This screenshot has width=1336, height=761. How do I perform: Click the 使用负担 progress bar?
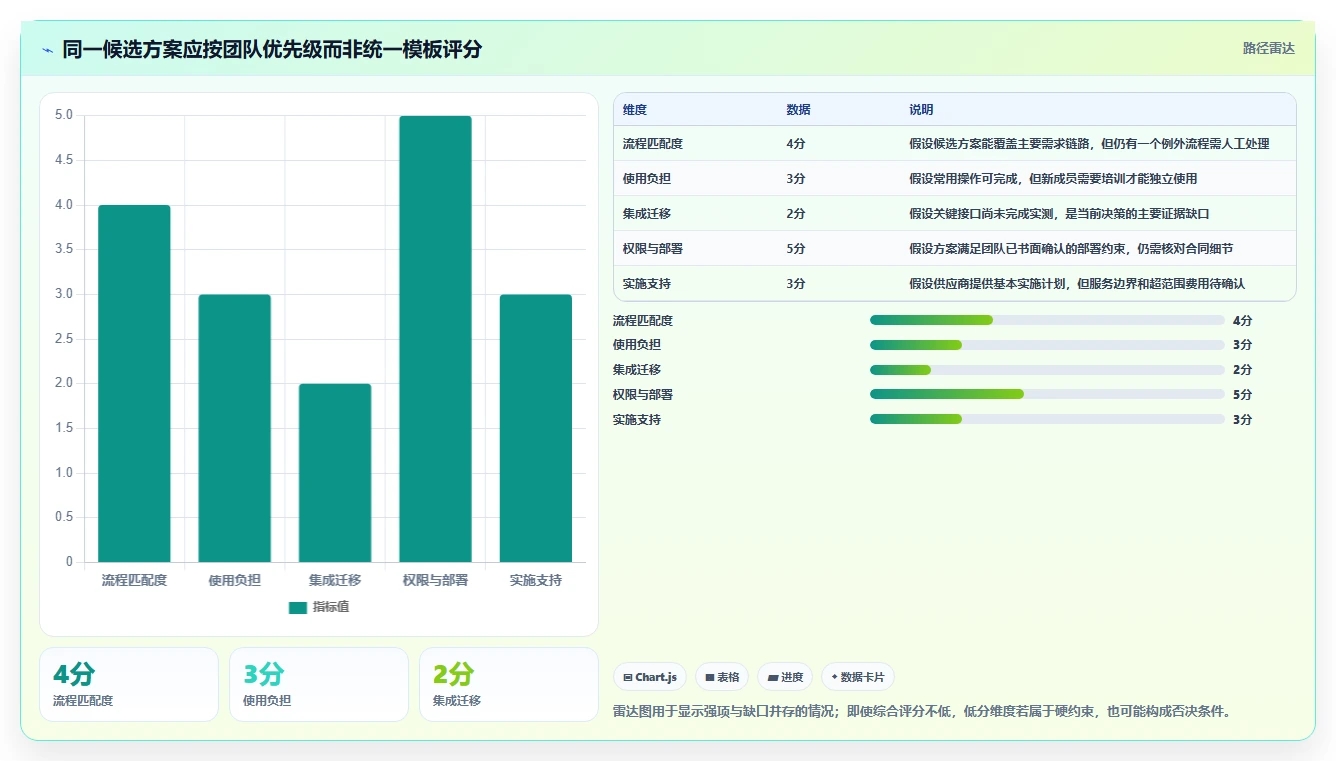[1047, 345]
